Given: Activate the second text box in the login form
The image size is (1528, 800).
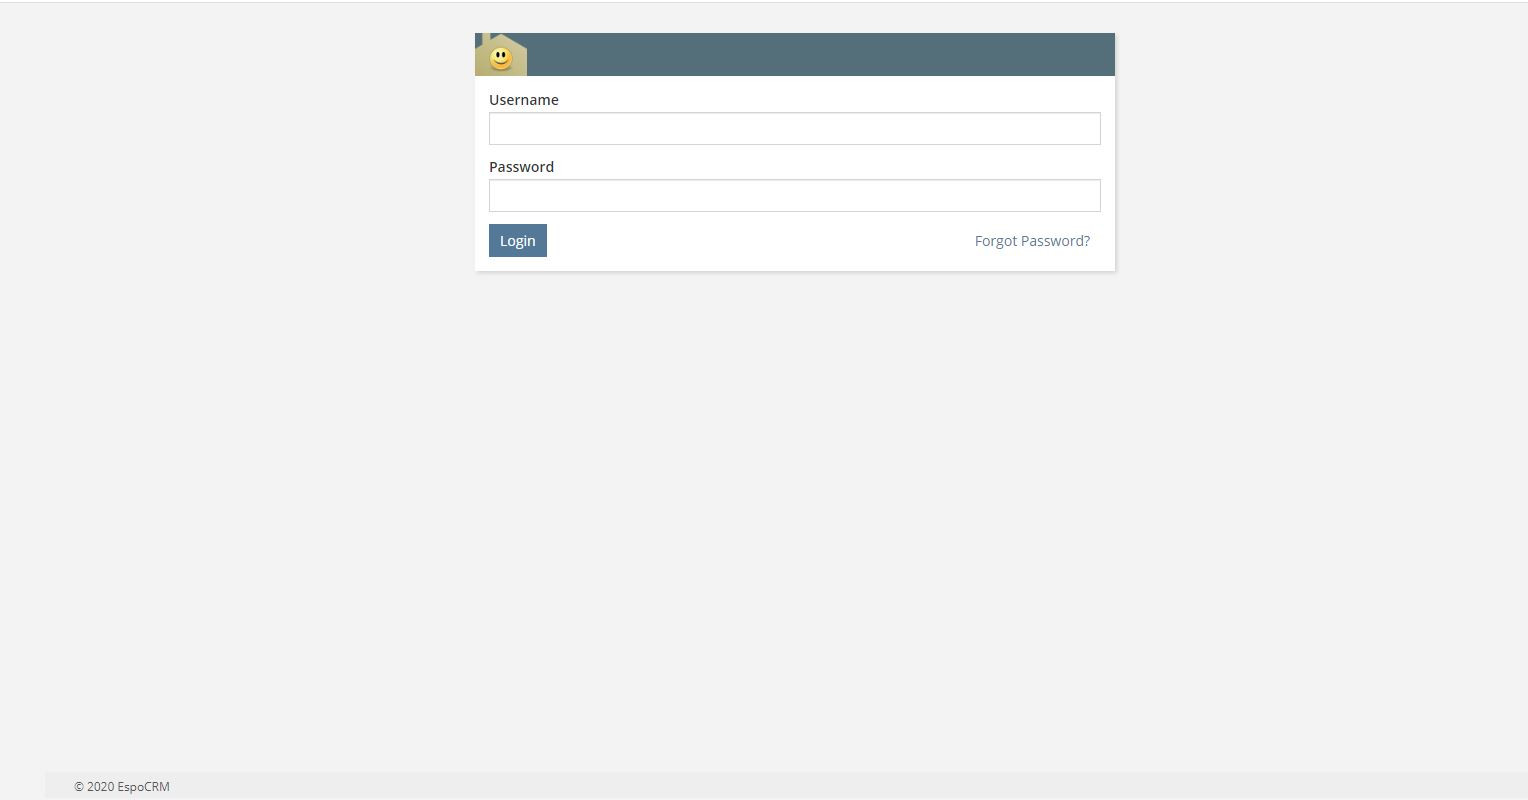Looking at the screenshot, I should [794, 196].
